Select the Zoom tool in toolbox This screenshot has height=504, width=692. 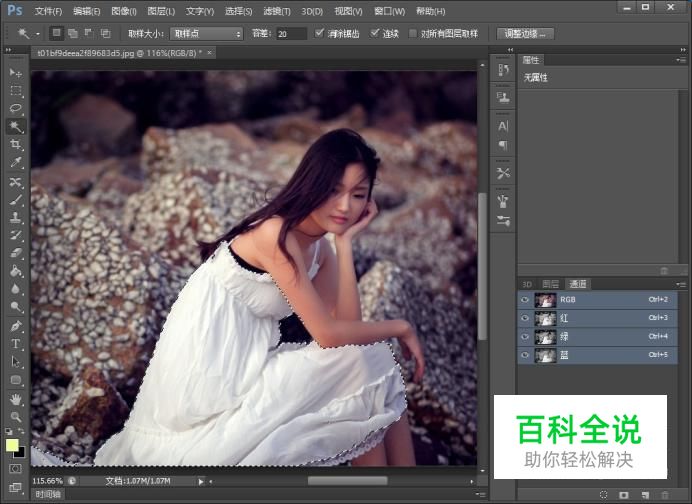(16, 416)
